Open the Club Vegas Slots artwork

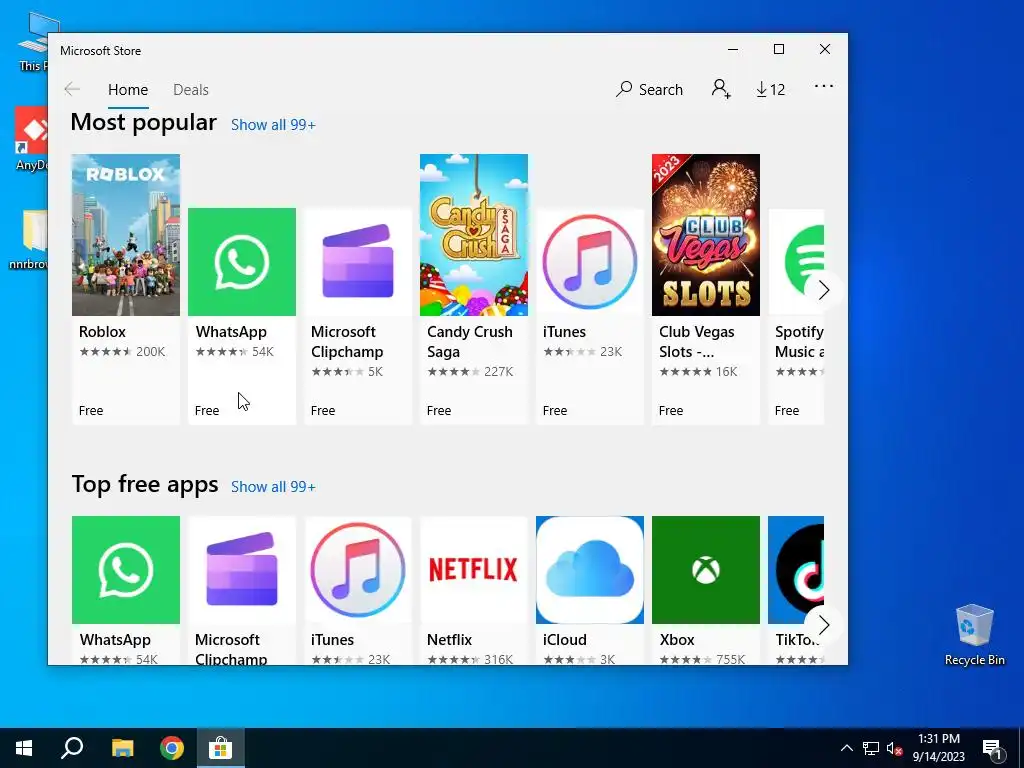[x=706, y=235]
